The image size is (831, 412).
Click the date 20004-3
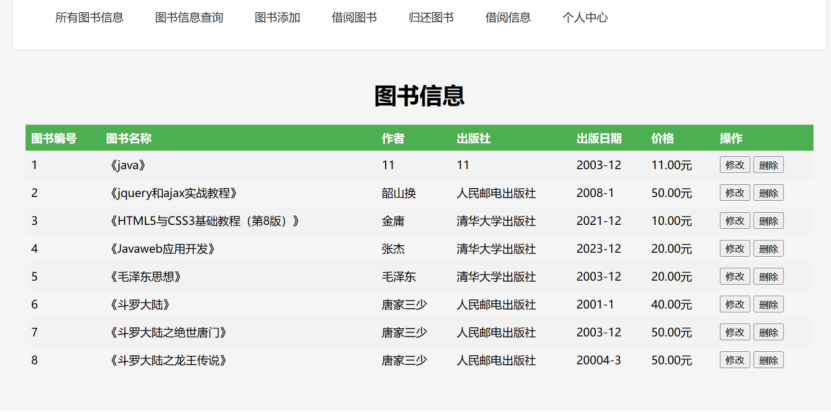pos(598,360)
